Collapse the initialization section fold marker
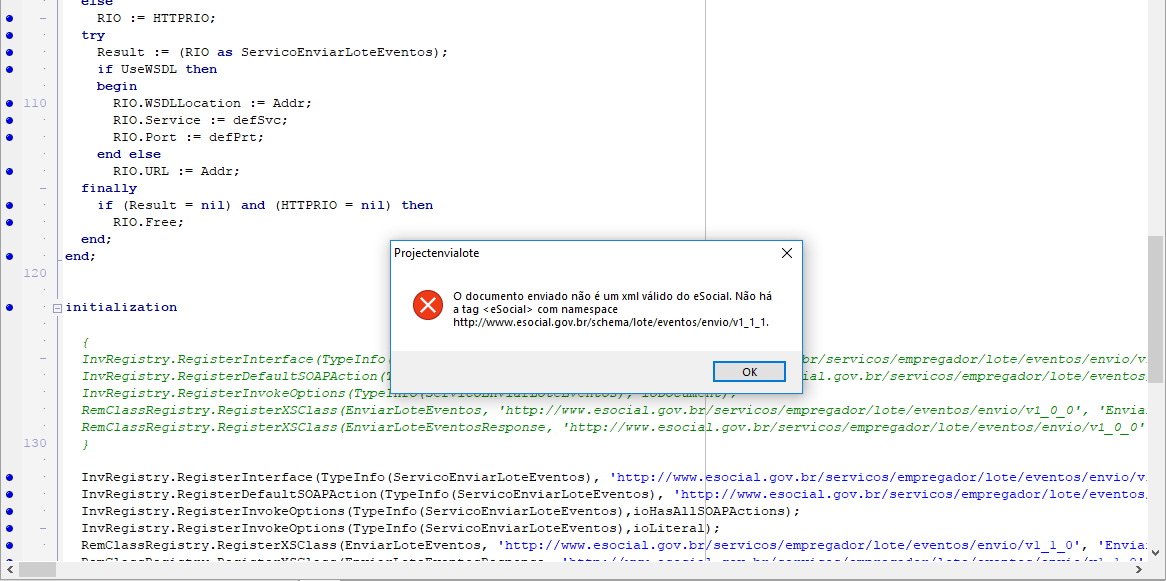The width and height of the screenshot is (1166, 581). pos(57,308)
